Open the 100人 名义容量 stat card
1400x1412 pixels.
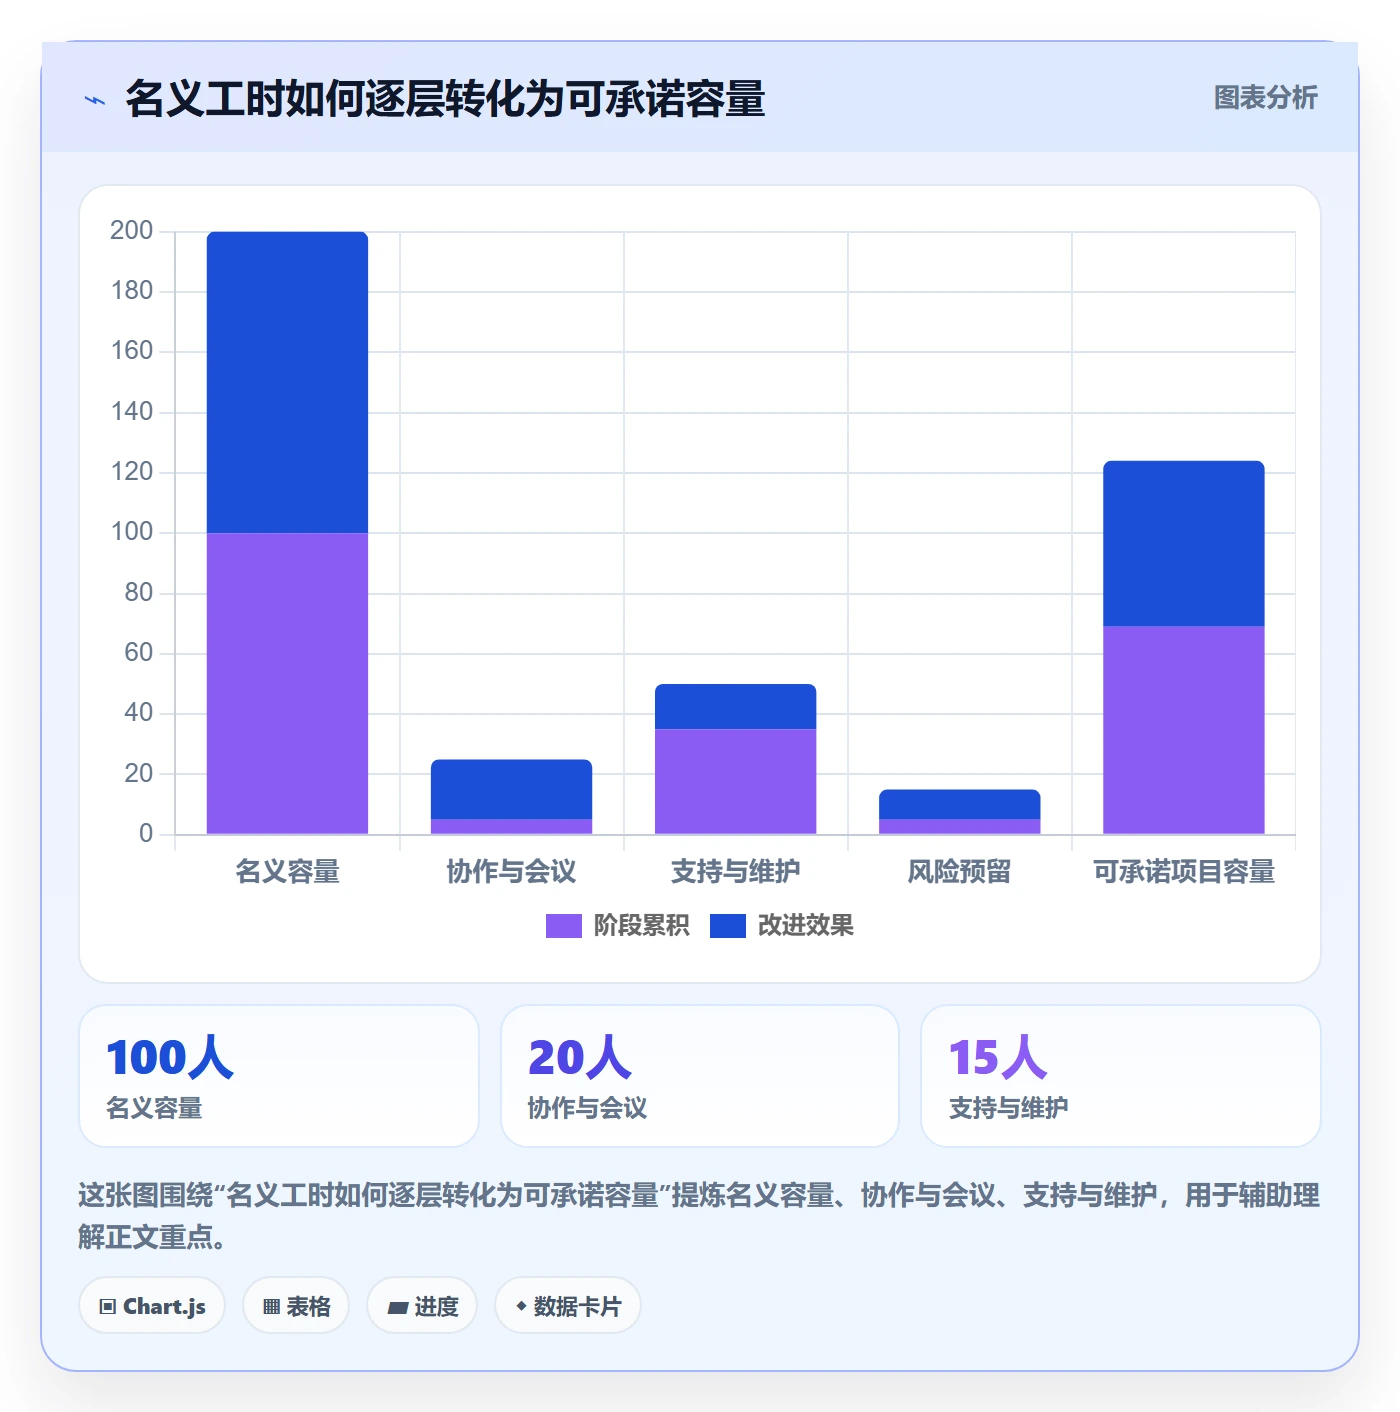click(x=279, y=1076)
